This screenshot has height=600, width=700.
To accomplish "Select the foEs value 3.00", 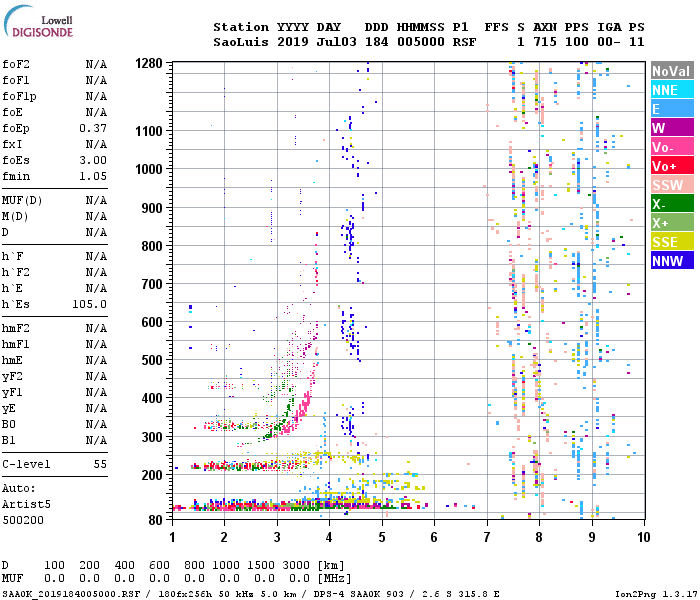I will [93, 160].
